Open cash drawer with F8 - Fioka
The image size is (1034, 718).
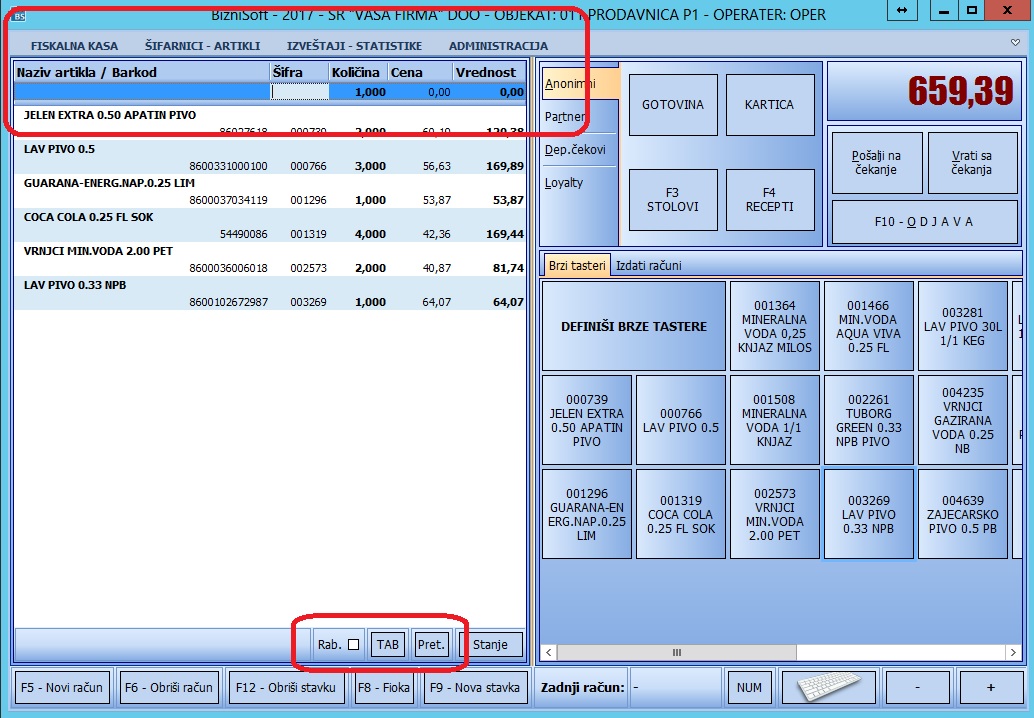point(384,688)
